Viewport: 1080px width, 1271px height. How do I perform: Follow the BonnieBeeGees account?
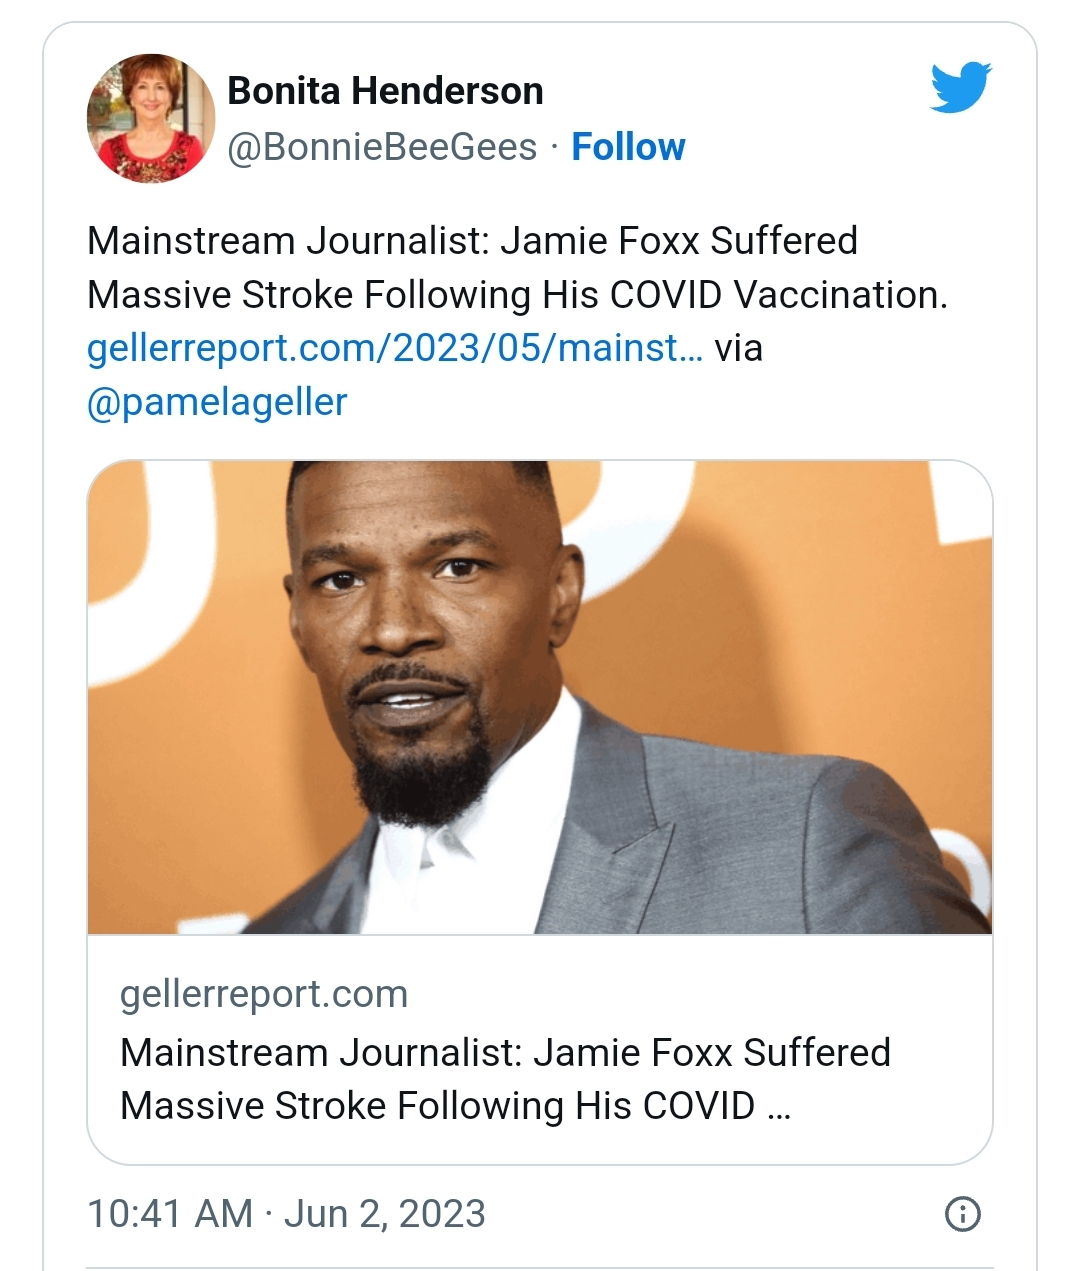pyautogui.click(x=628, y=147)
